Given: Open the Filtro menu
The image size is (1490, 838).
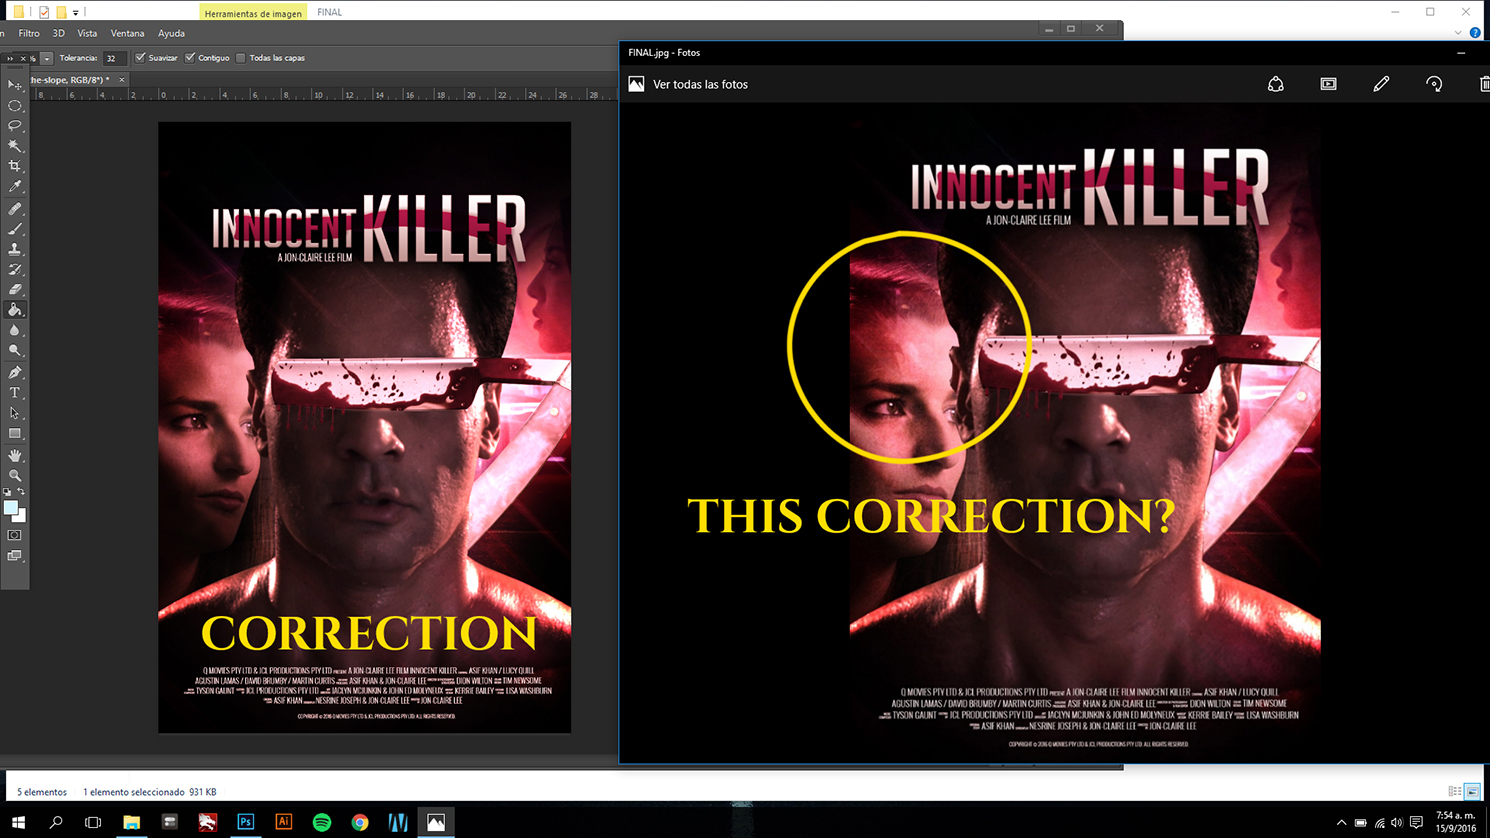Looking at the screenshot, I should 28,33.
